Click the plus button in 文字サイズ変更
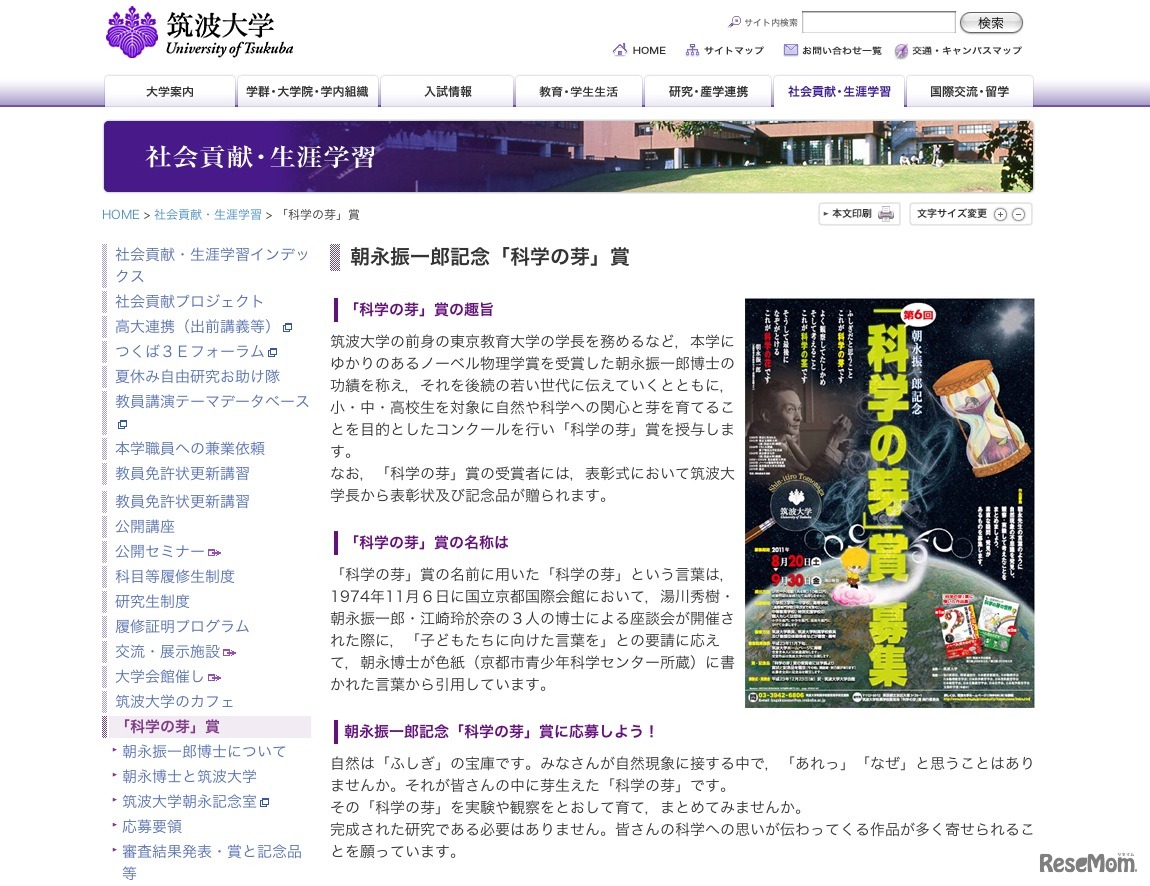 tap(1000, 214)
